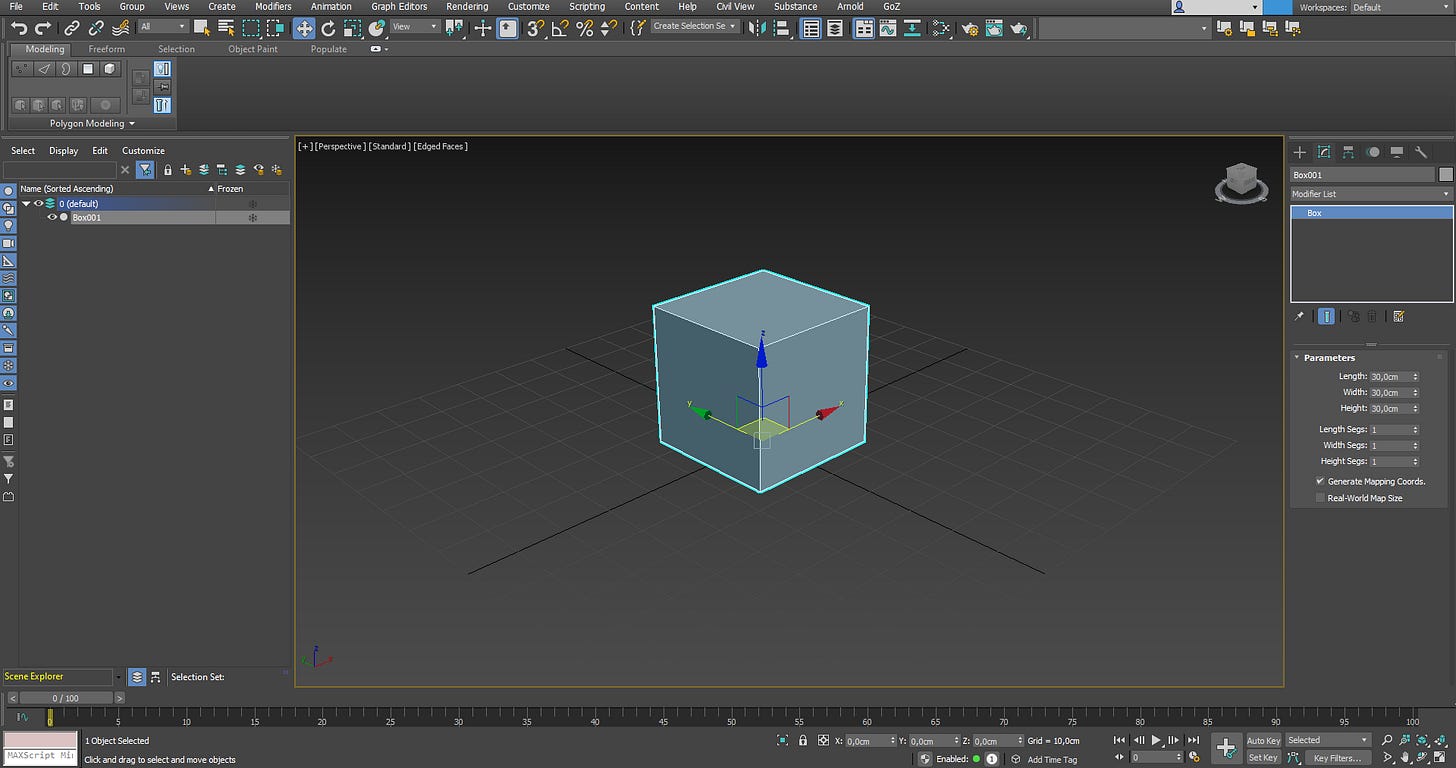This screenshot has width=1456, height=768.
Task: Click the object color swatch beside Box001
Action: (1446, 175)
